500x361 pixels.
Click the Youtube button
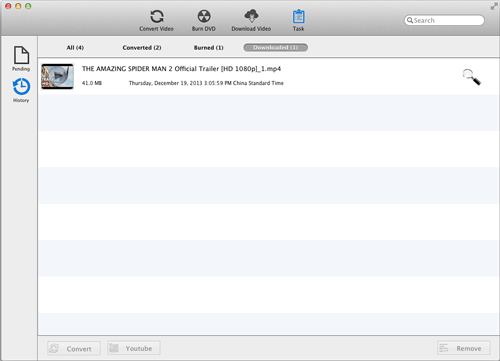point(134,348)
